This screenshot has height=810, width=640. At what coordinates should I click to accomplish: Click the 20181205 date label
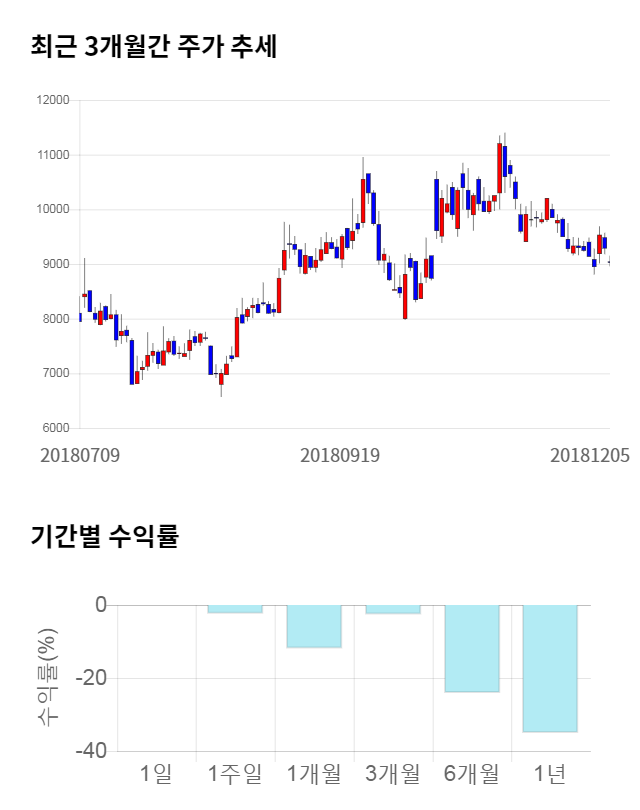tap(590, 455)
